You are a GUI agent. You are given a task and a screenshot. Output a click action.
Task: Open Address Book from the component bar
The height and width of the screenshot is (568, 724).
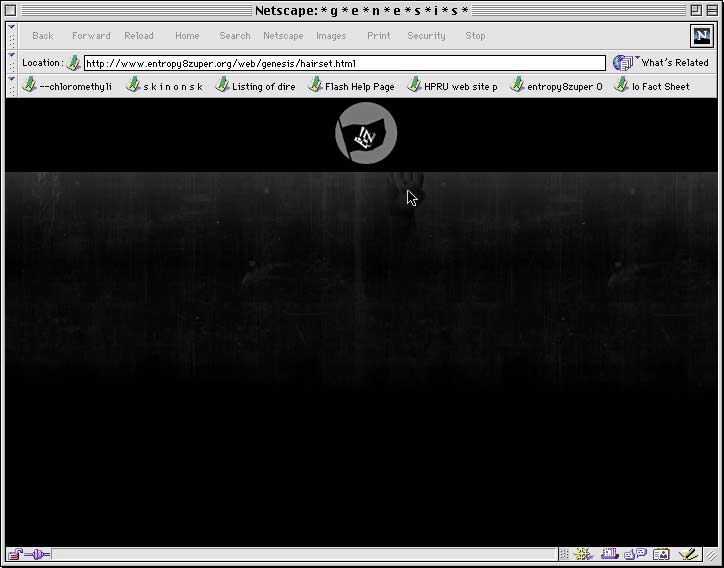point(661,554)
